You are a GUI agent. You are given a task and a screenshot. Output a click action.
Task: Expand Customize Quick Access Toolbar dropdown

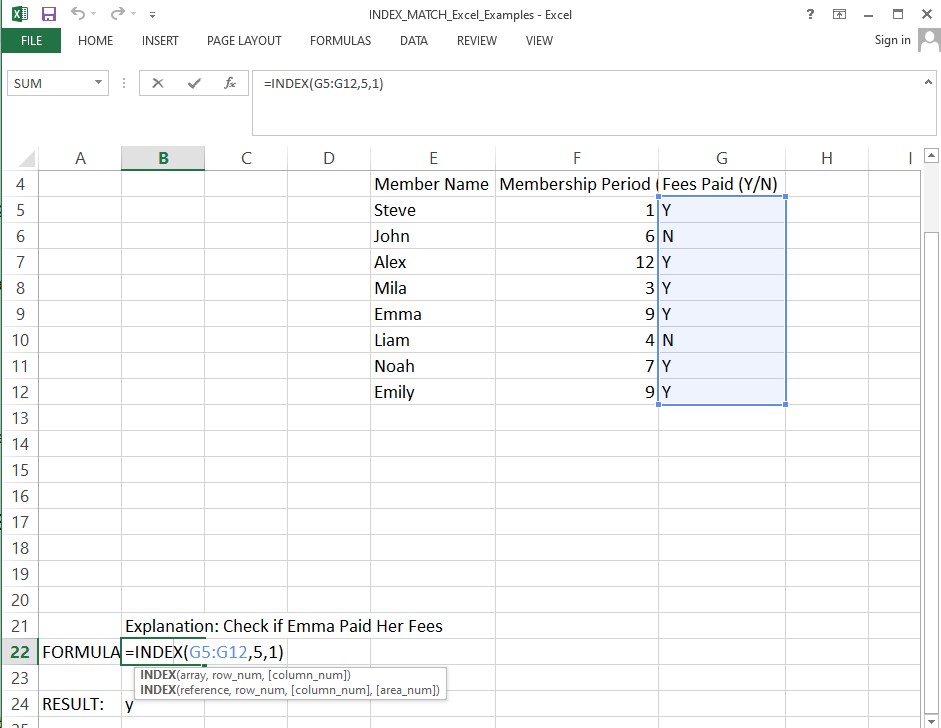[x=152, y=15]
